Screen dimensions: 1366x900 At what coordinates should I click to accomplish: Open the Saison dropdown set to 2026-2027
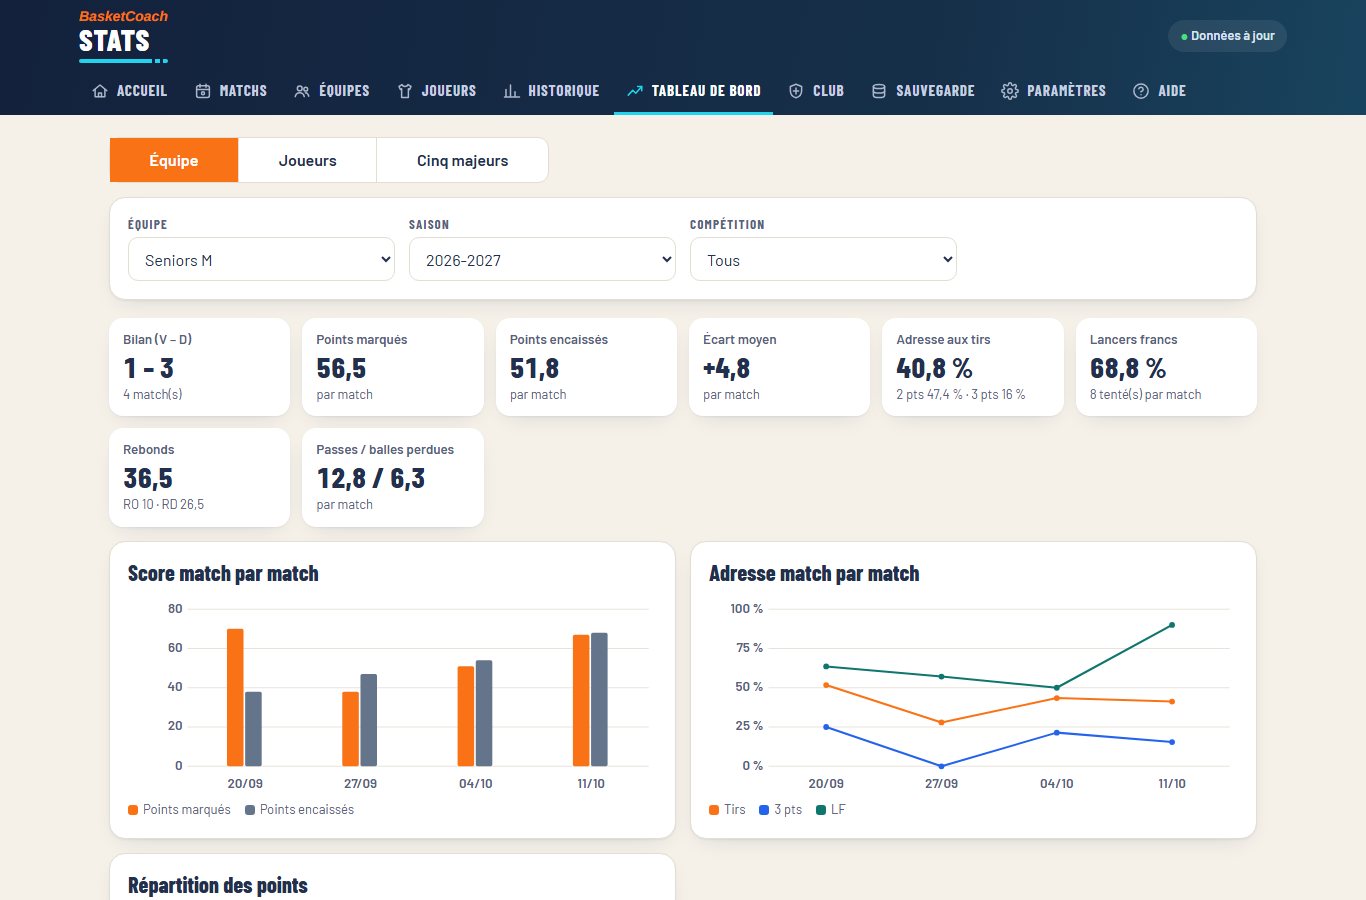coord(543,260)
